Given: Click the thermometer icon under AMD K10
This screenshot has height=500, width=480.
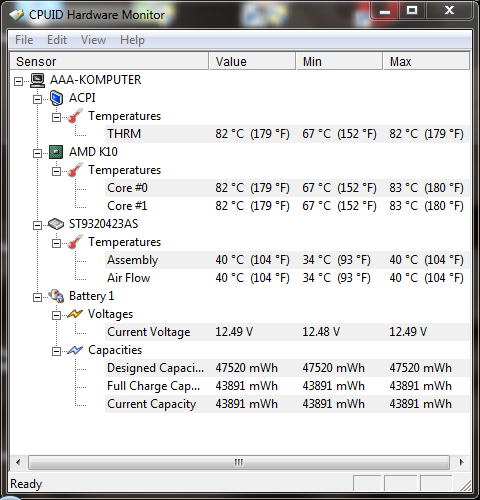Looking at the screenshot, I should tap(75, 170).
